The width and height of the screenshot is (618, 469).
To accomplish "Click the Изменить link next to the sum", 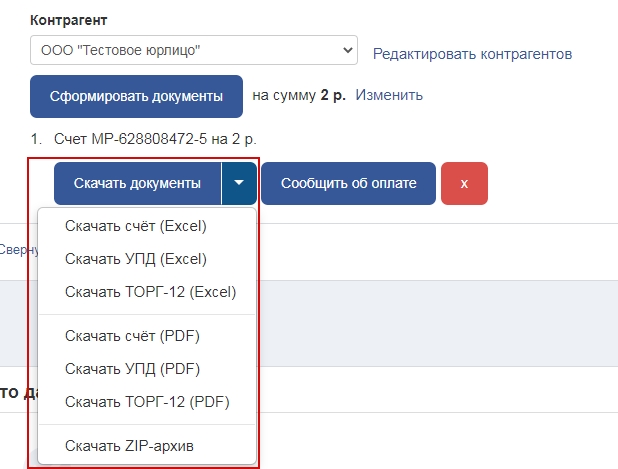I will point(389,95).
